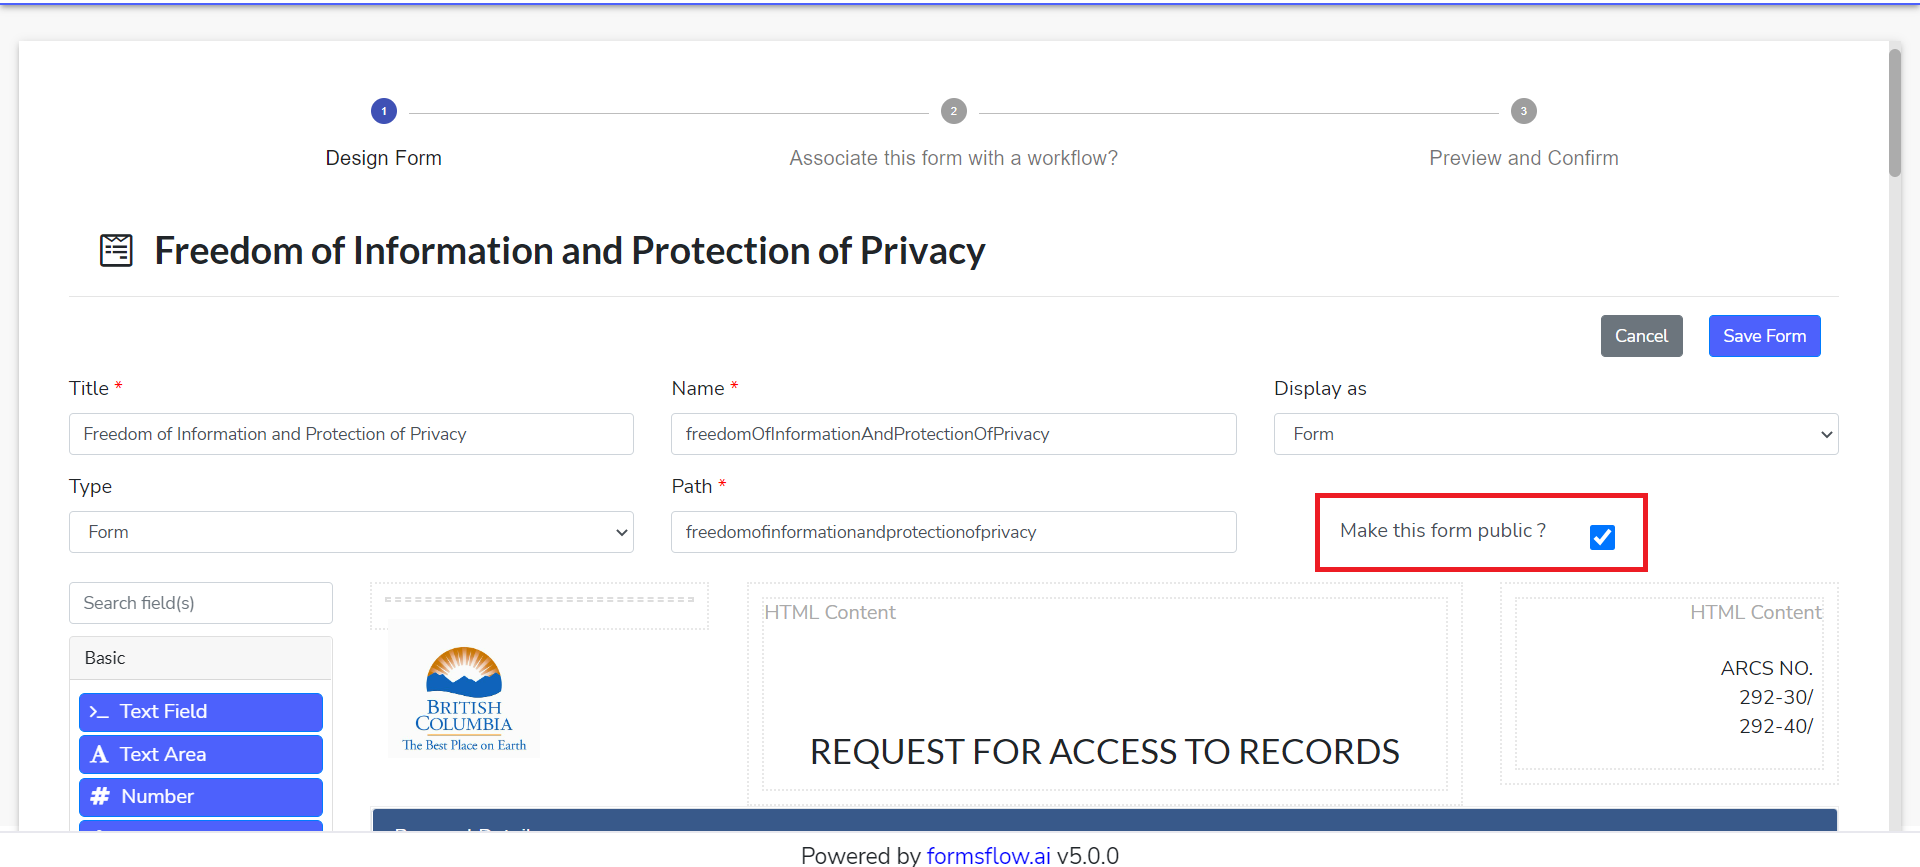This screenshot has width=1920, height=867.
Task: Click the Save Form button
Action: 1765,336
